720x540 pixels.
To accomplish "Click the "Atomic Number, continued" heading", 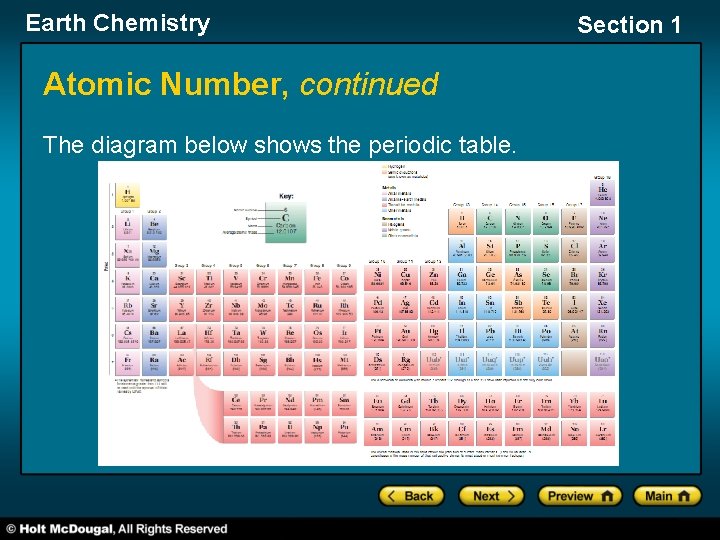I will coord(241,84).
